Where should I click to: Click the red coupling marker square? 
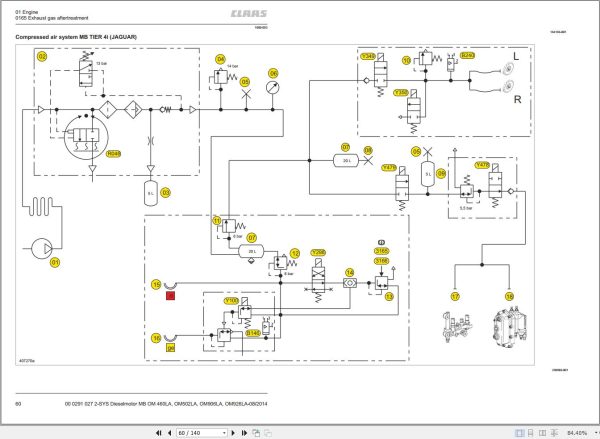click(x=171, y=295)
